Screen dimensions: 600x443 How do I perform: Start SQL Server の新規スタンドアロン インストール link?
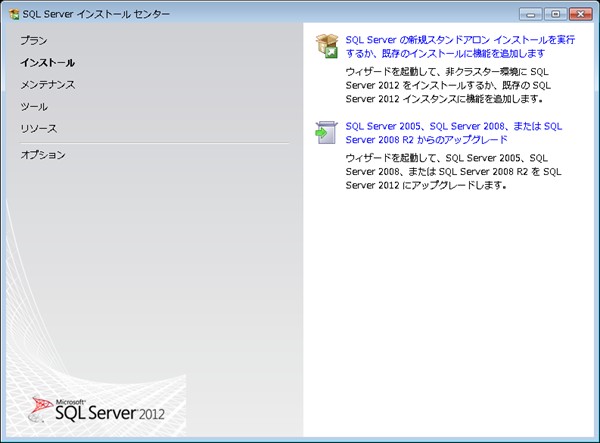click(x=460, y=47)
